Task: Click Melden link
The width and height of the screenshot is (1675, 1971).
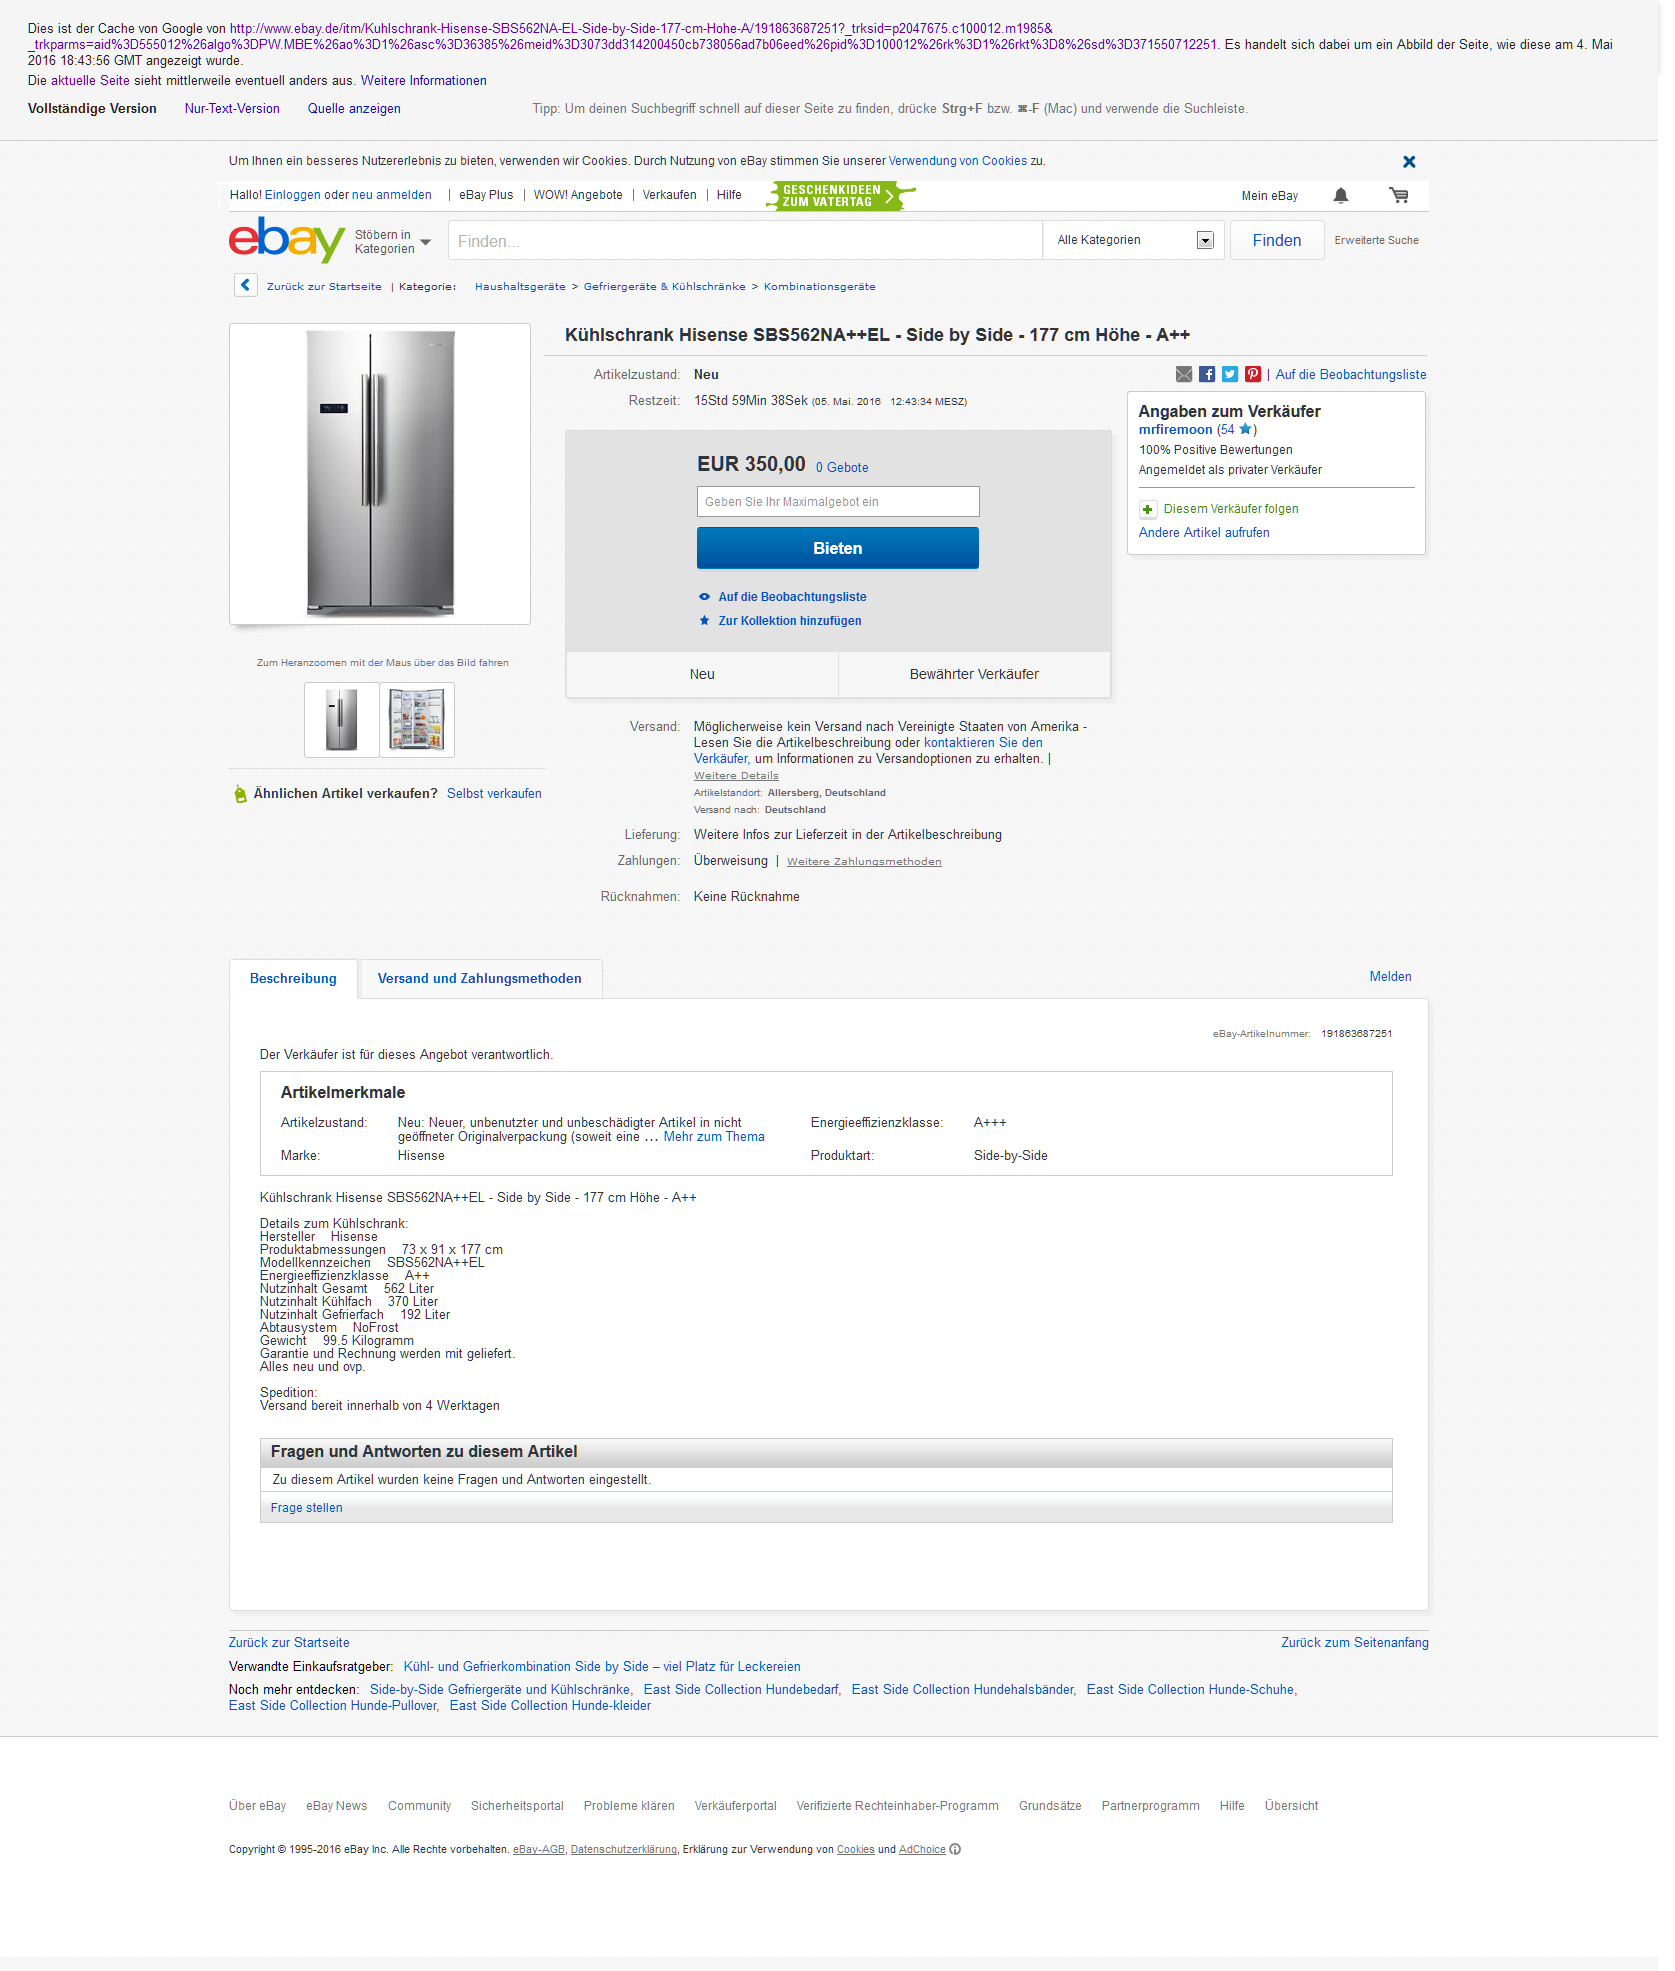Action: click(1390, 977)
